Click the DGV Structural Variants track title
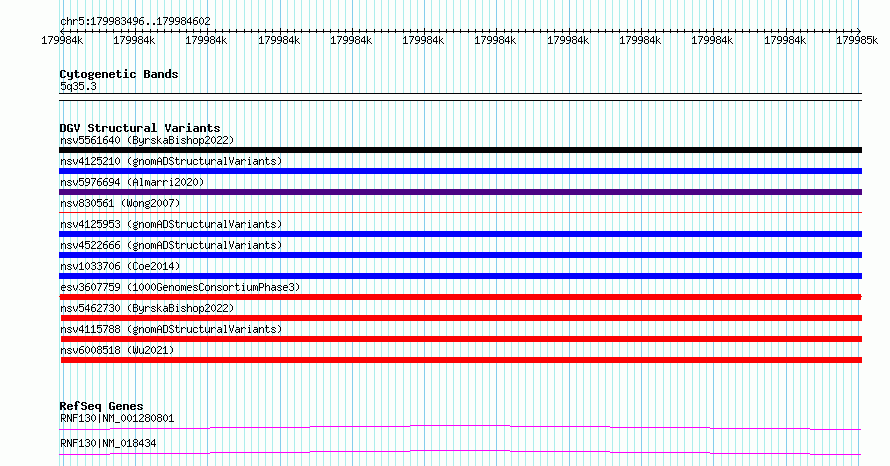890x466 pixels. [x=140, y=128]
